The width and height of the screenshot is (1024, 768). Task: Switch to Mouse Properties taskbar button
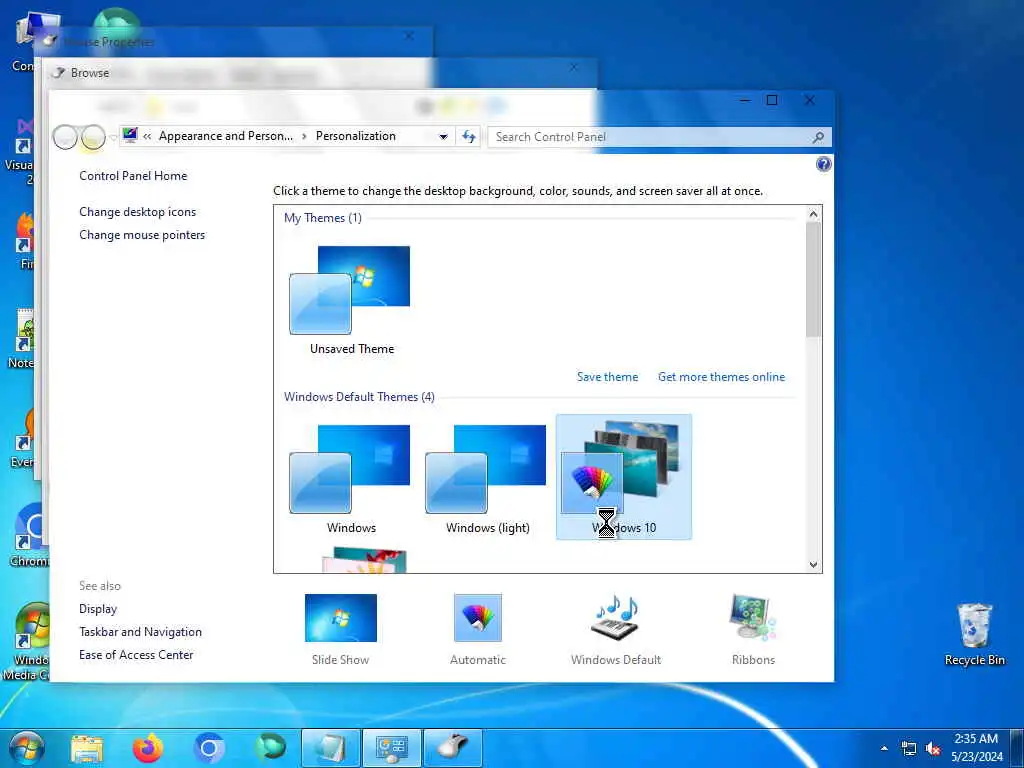[453, 748]
